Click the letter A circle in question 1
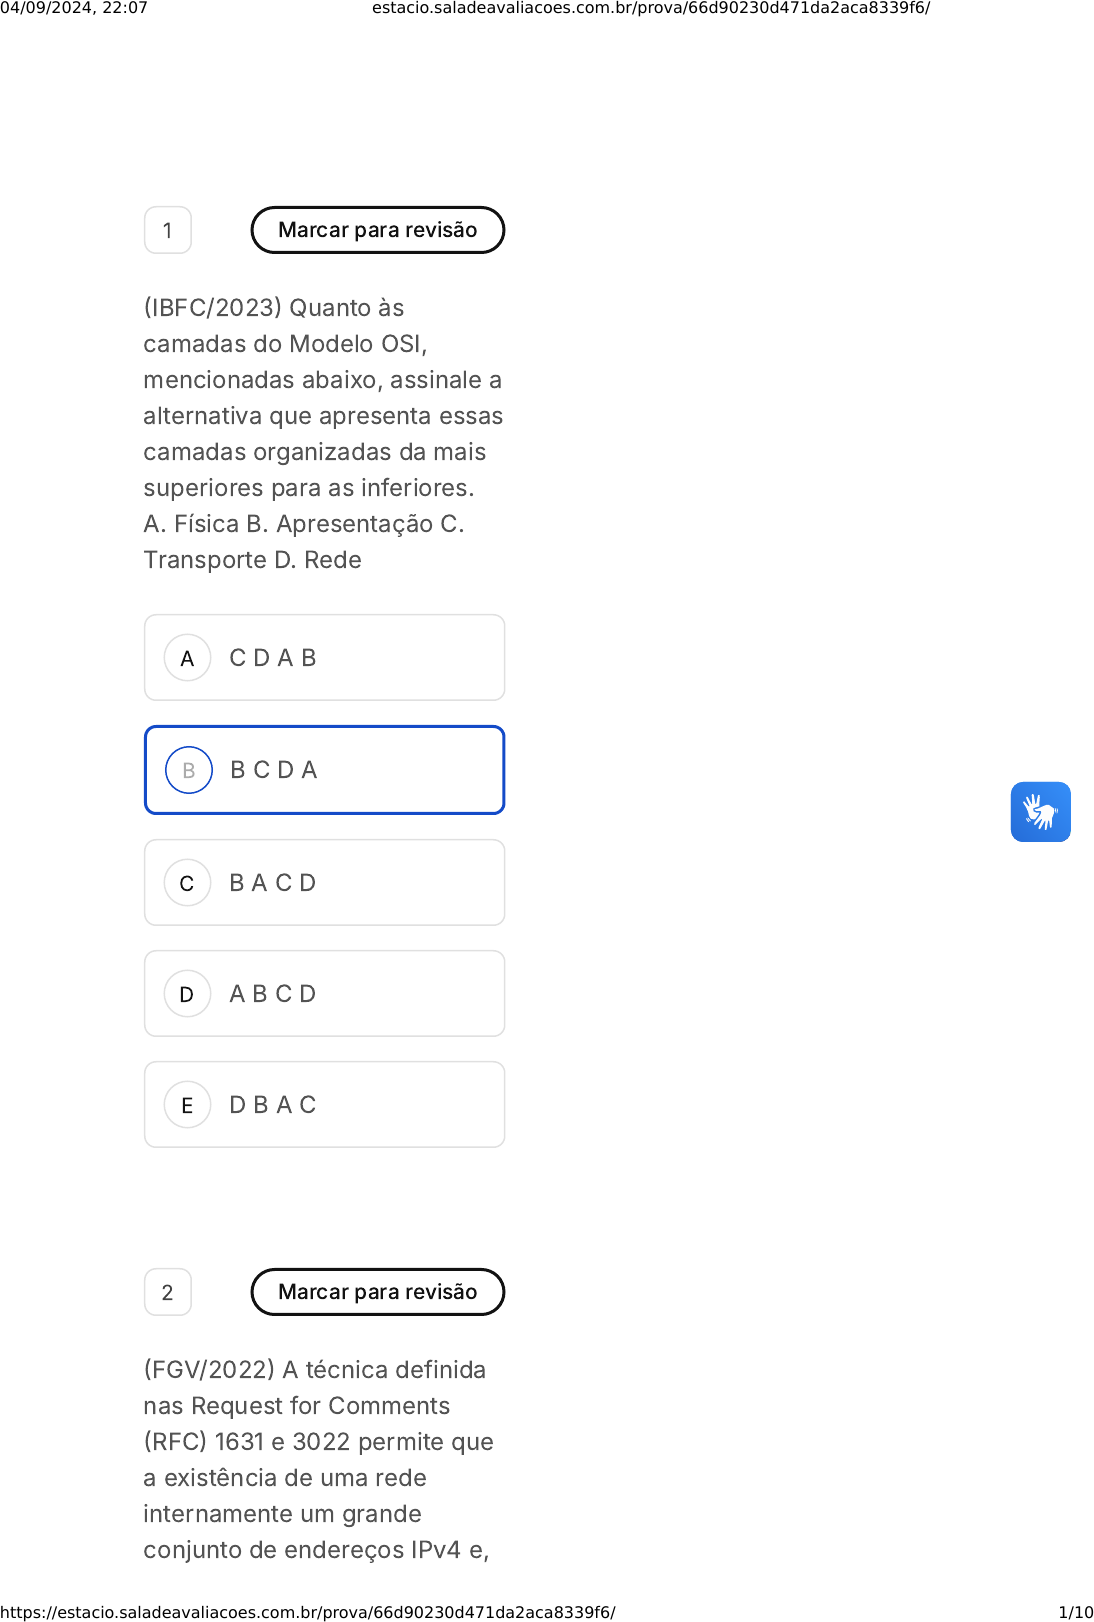This screenshot has height=1622, width=1094. click(187, 658)
